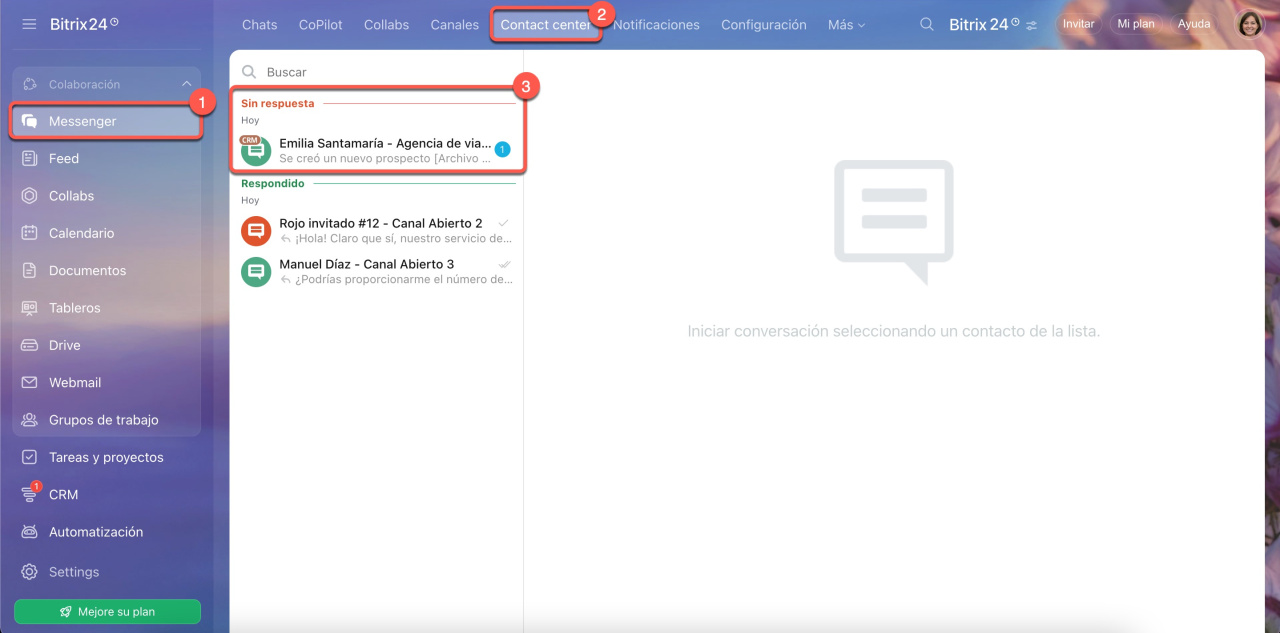Open Tareas y proyectos checkbox icon
The height and width of the screenshot is (633, 1280).
[30, 457]
